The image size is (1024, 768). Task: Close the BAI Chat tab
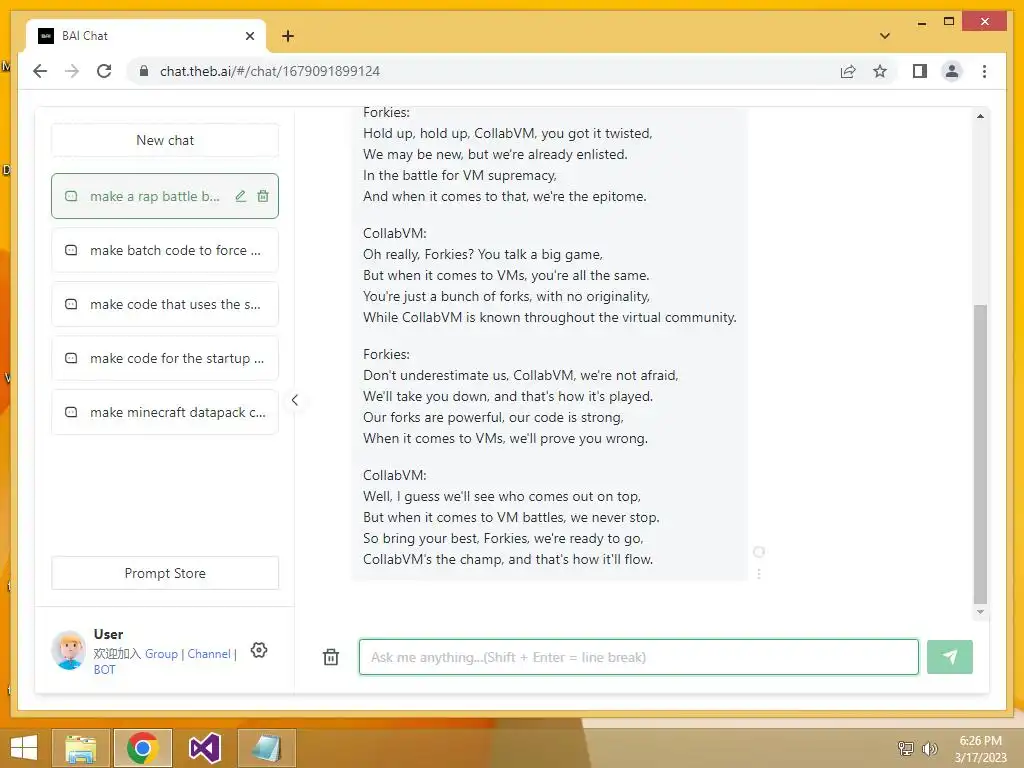point(249,36)
